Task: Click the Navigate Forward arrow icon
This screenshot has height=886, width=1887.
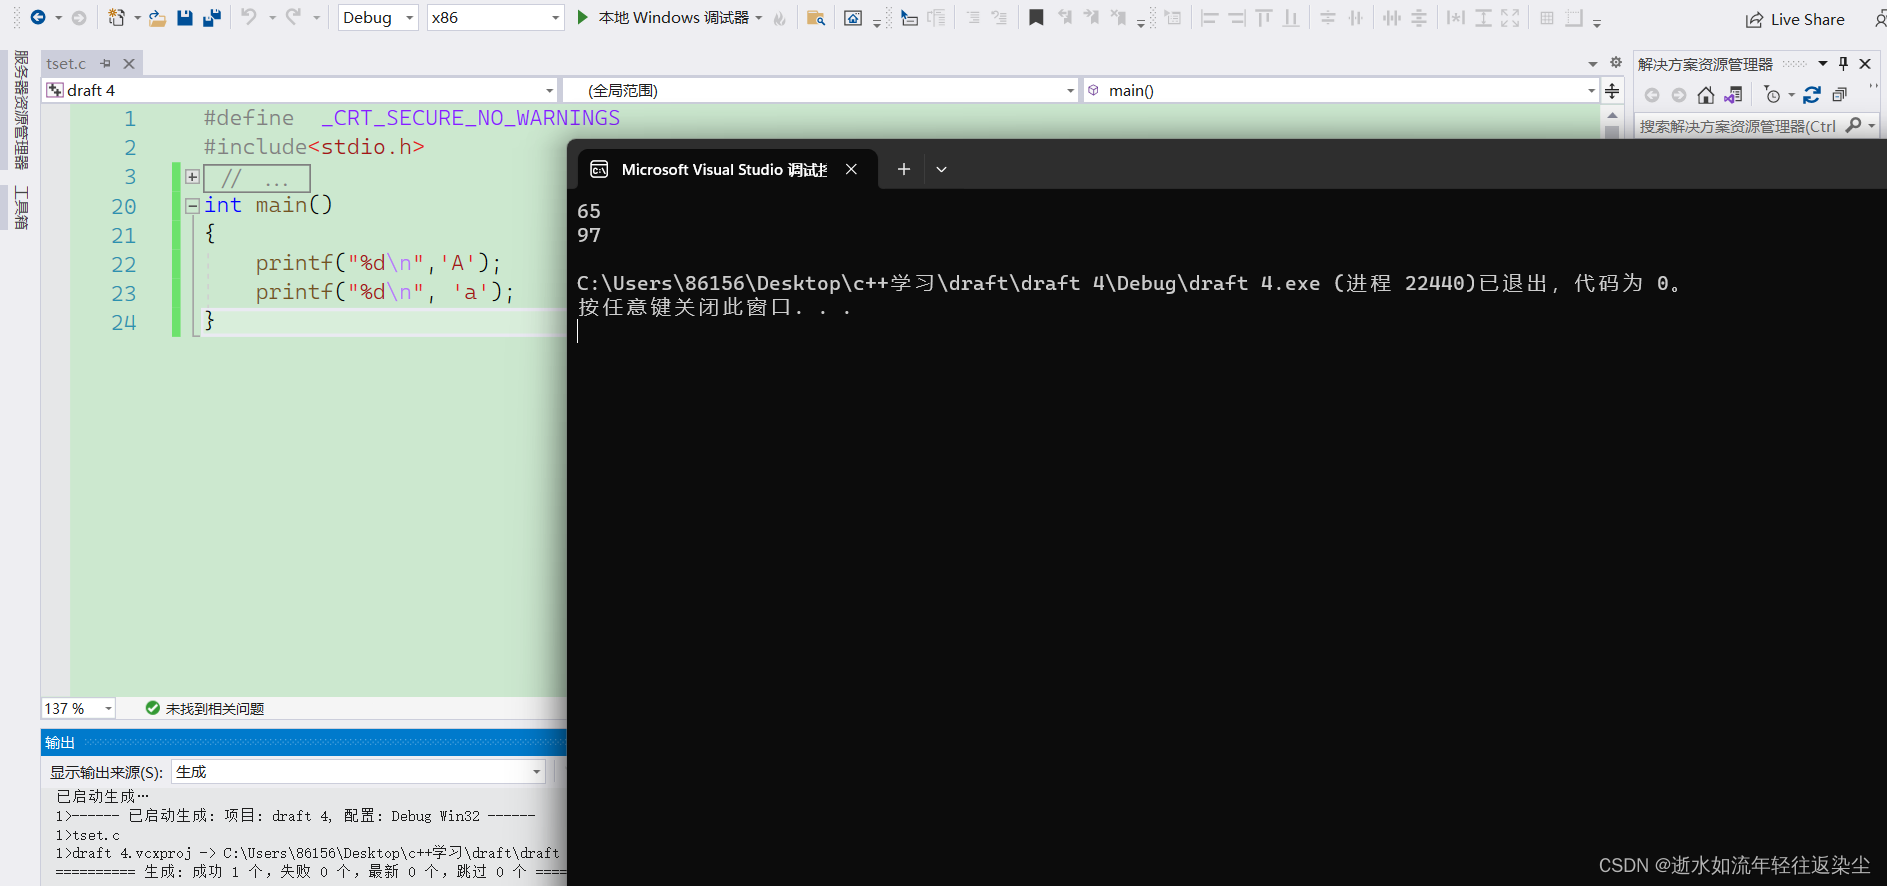Action: (x=79, y=17)
